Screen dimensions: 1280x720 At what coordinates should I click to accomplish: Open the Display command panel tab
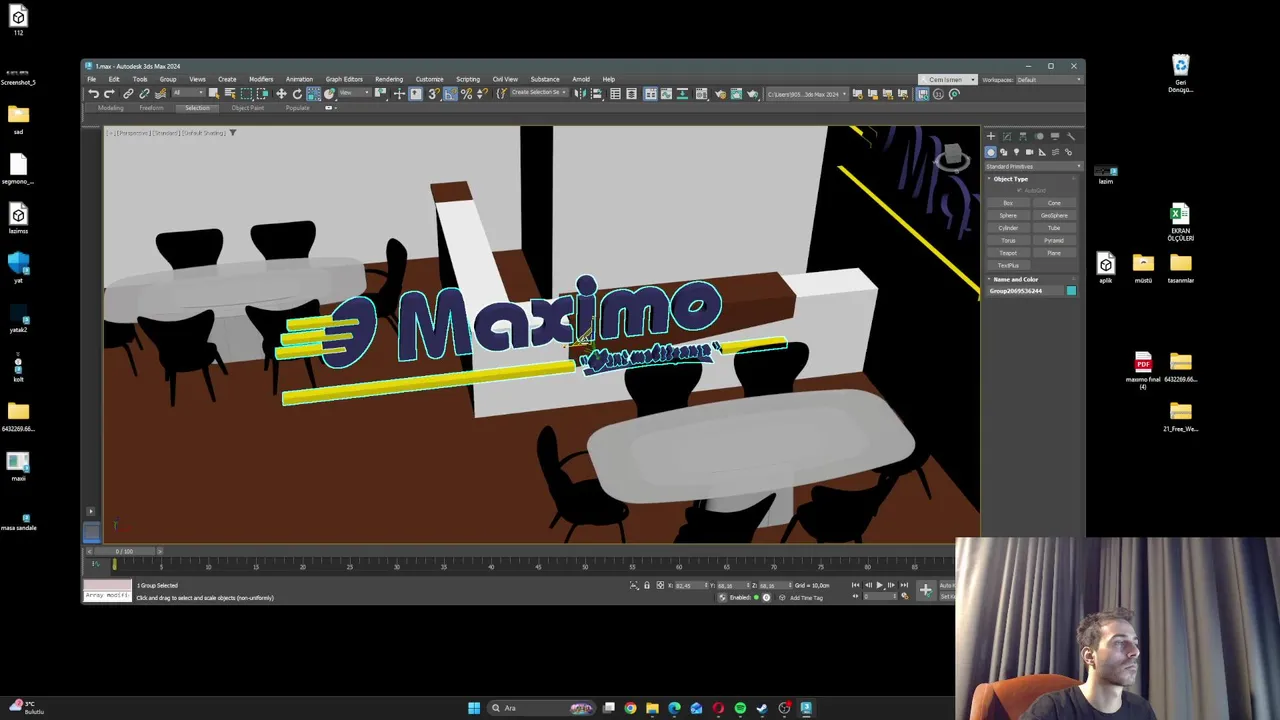coord(1055,136)
